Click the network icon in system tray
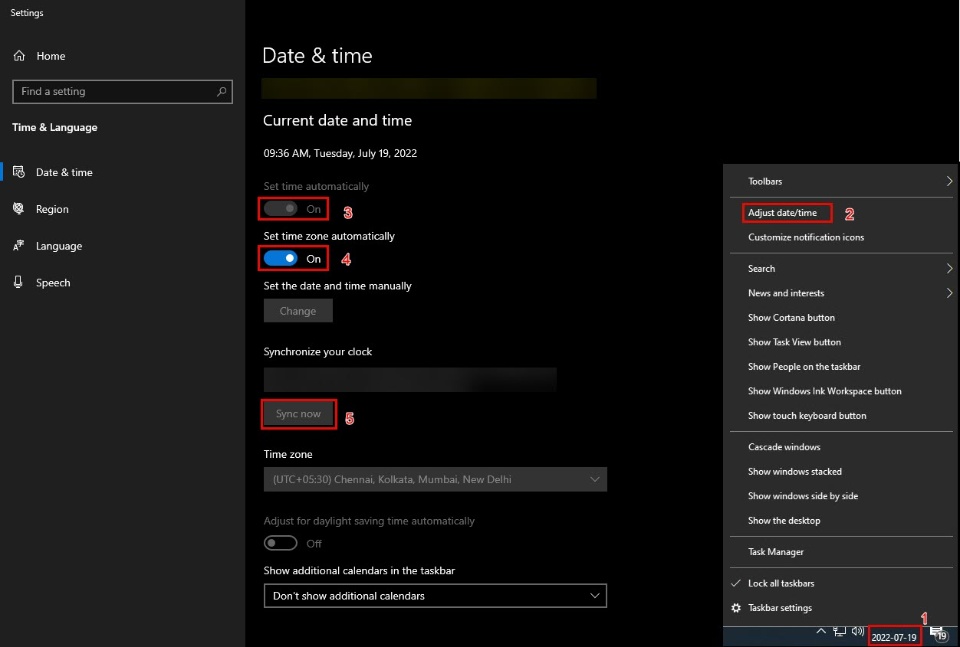The width and height of the screenshot is (960, 647). click(840, 632)
